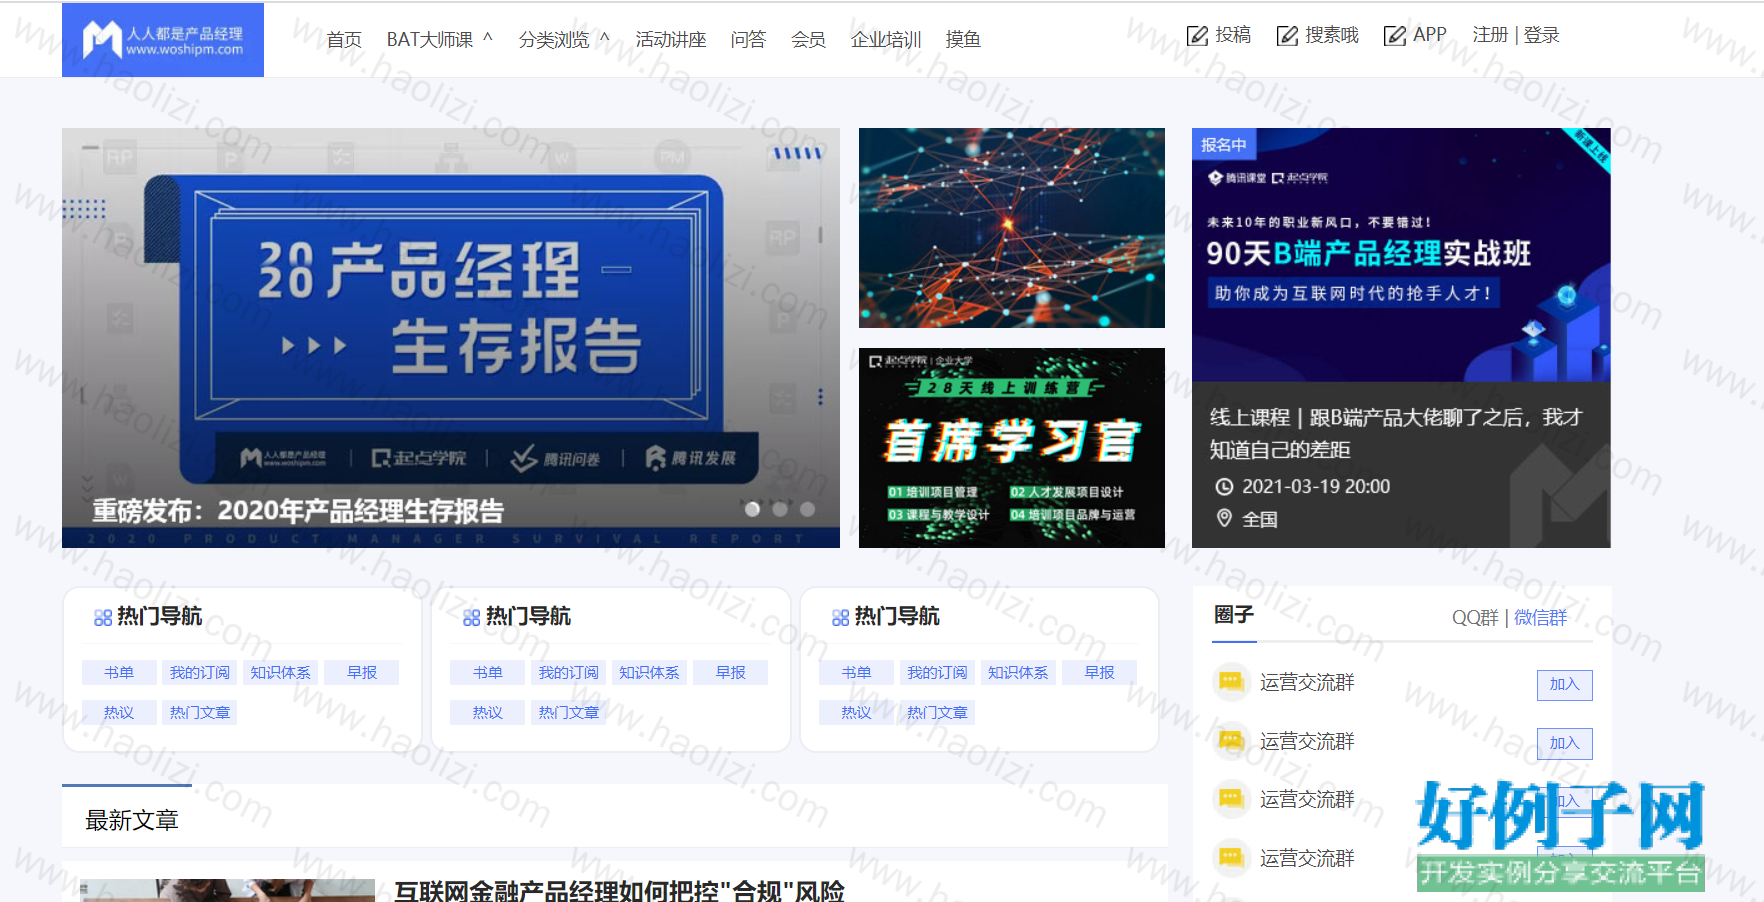
Task: Open 早报 in the rightmost 热门导航 panel
Action: coord(1100,673)
